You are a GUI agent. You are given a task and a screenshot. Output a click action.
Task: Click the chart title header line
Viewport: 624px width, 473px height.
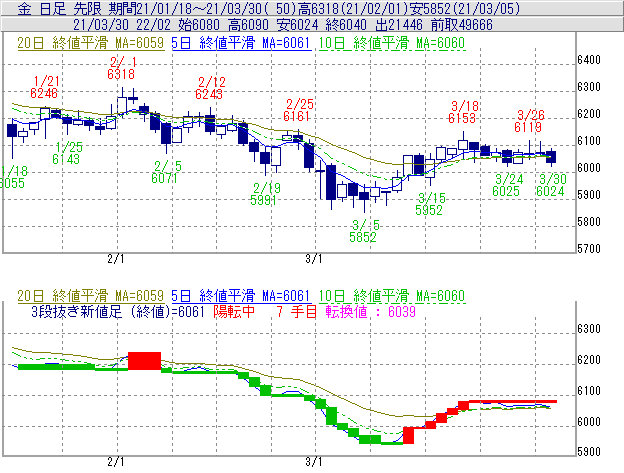point(269,8)
